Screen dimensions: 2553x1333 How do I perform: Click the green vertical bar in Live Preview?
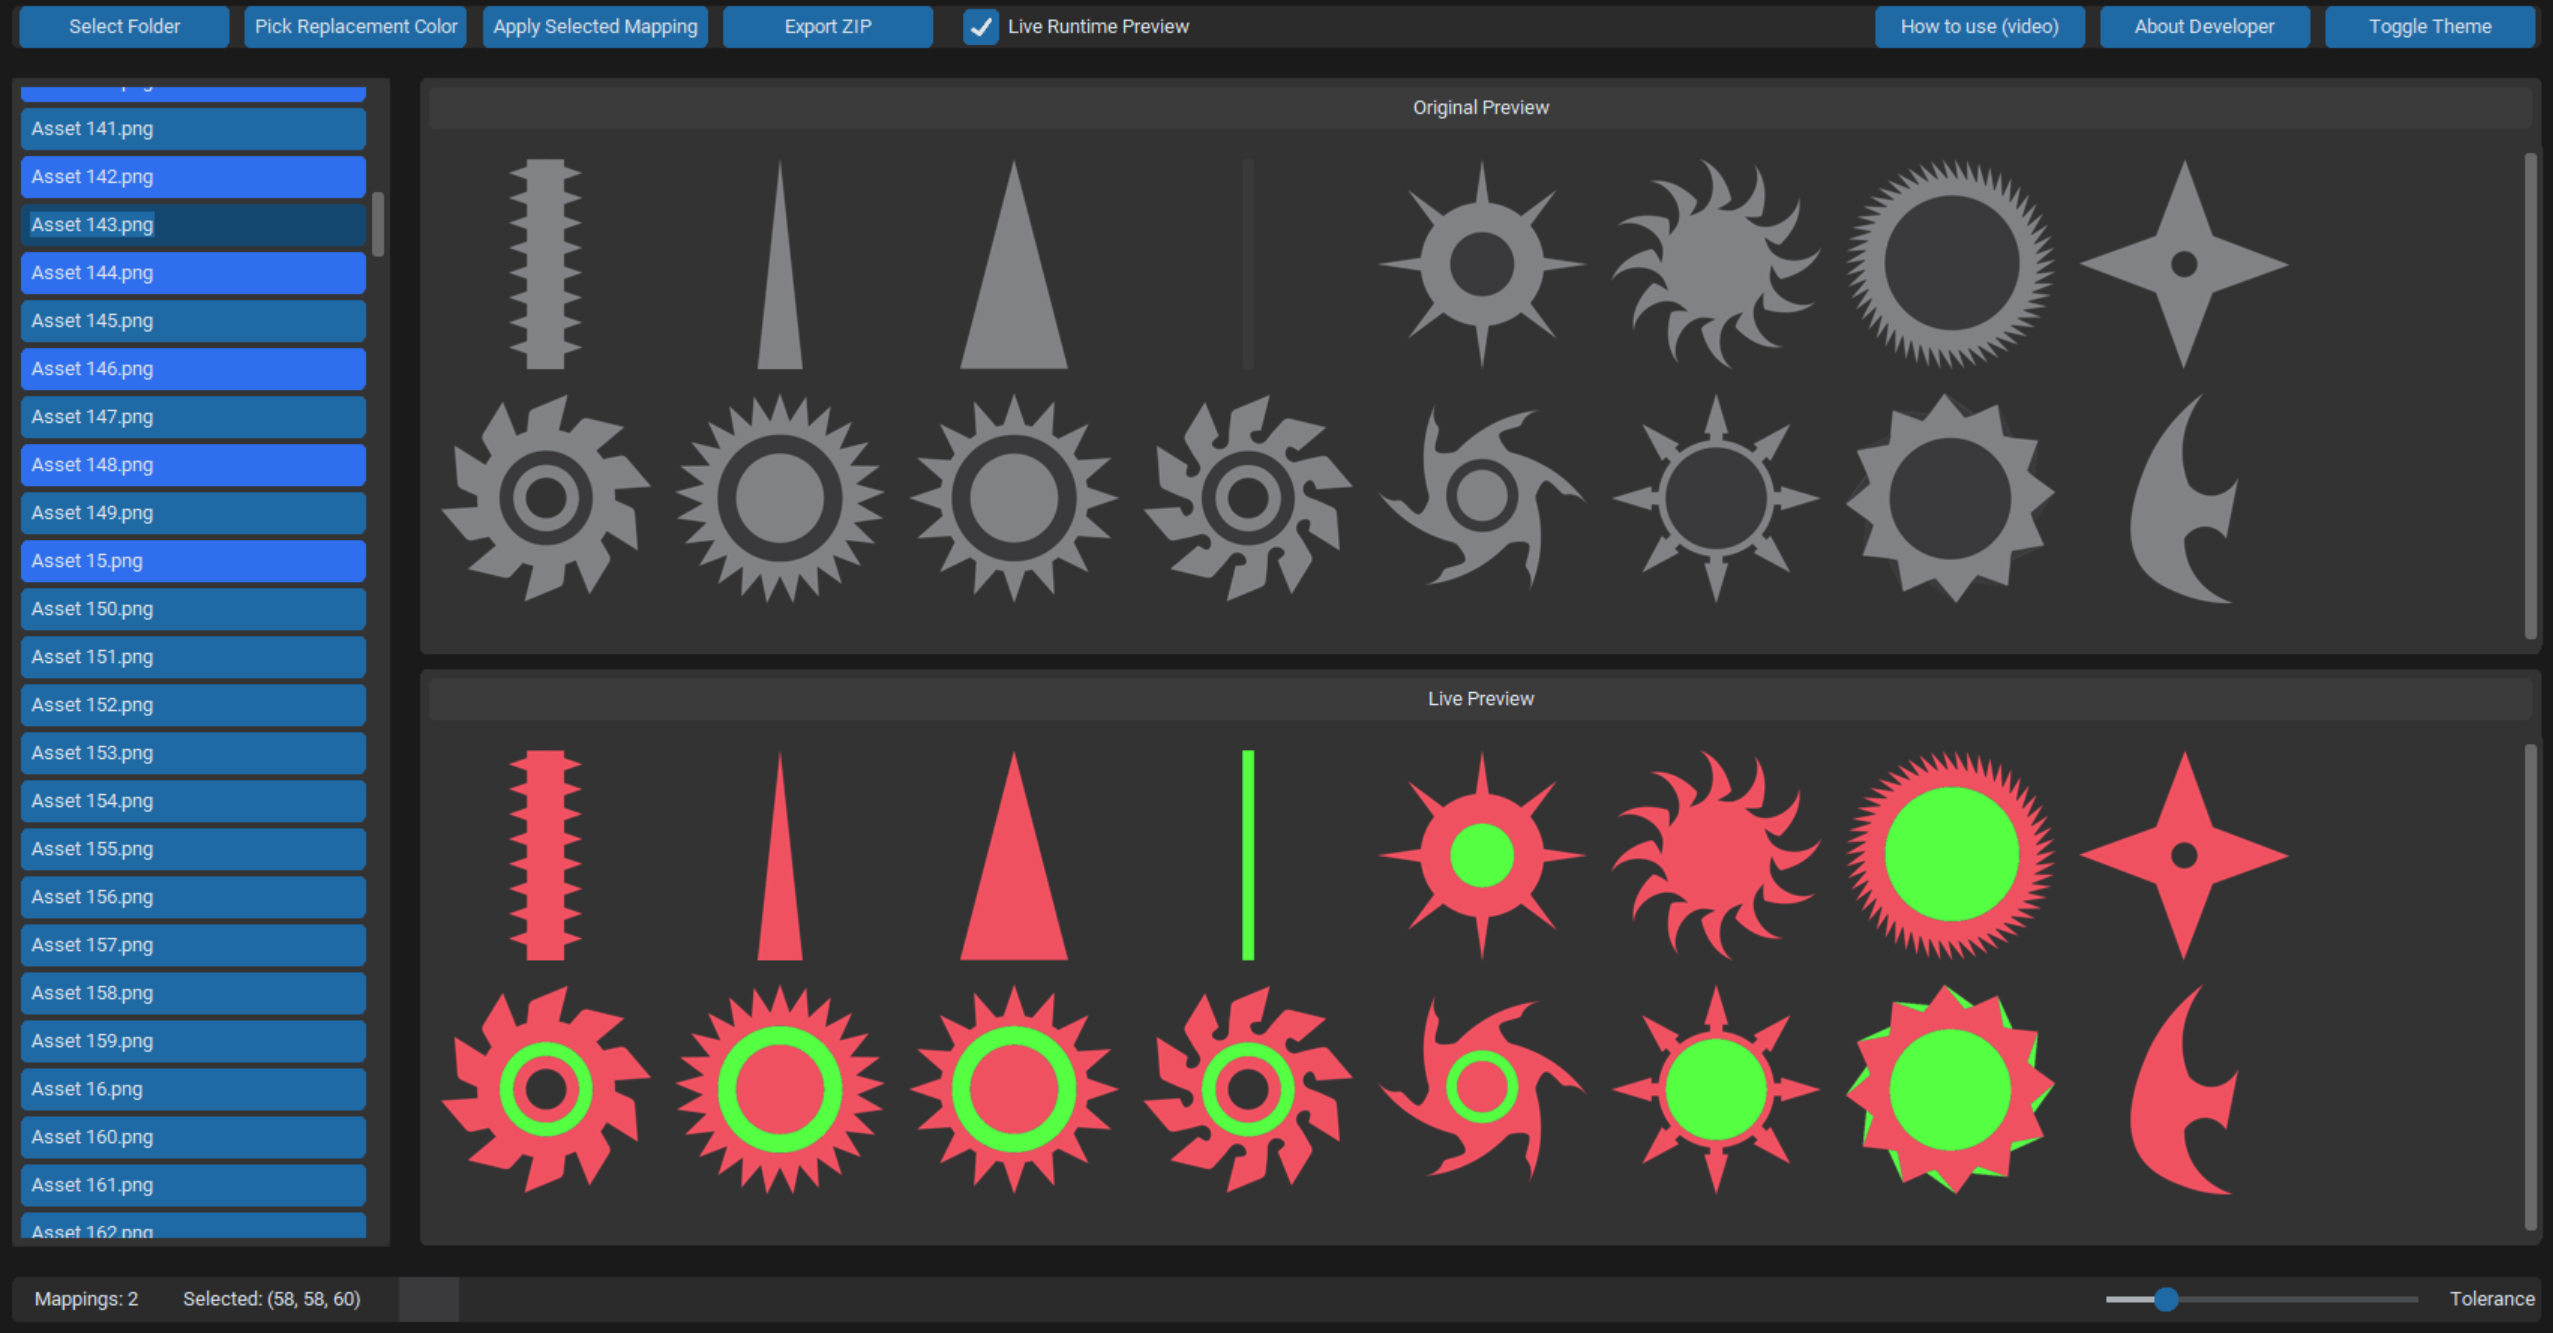click(1248, 855)
